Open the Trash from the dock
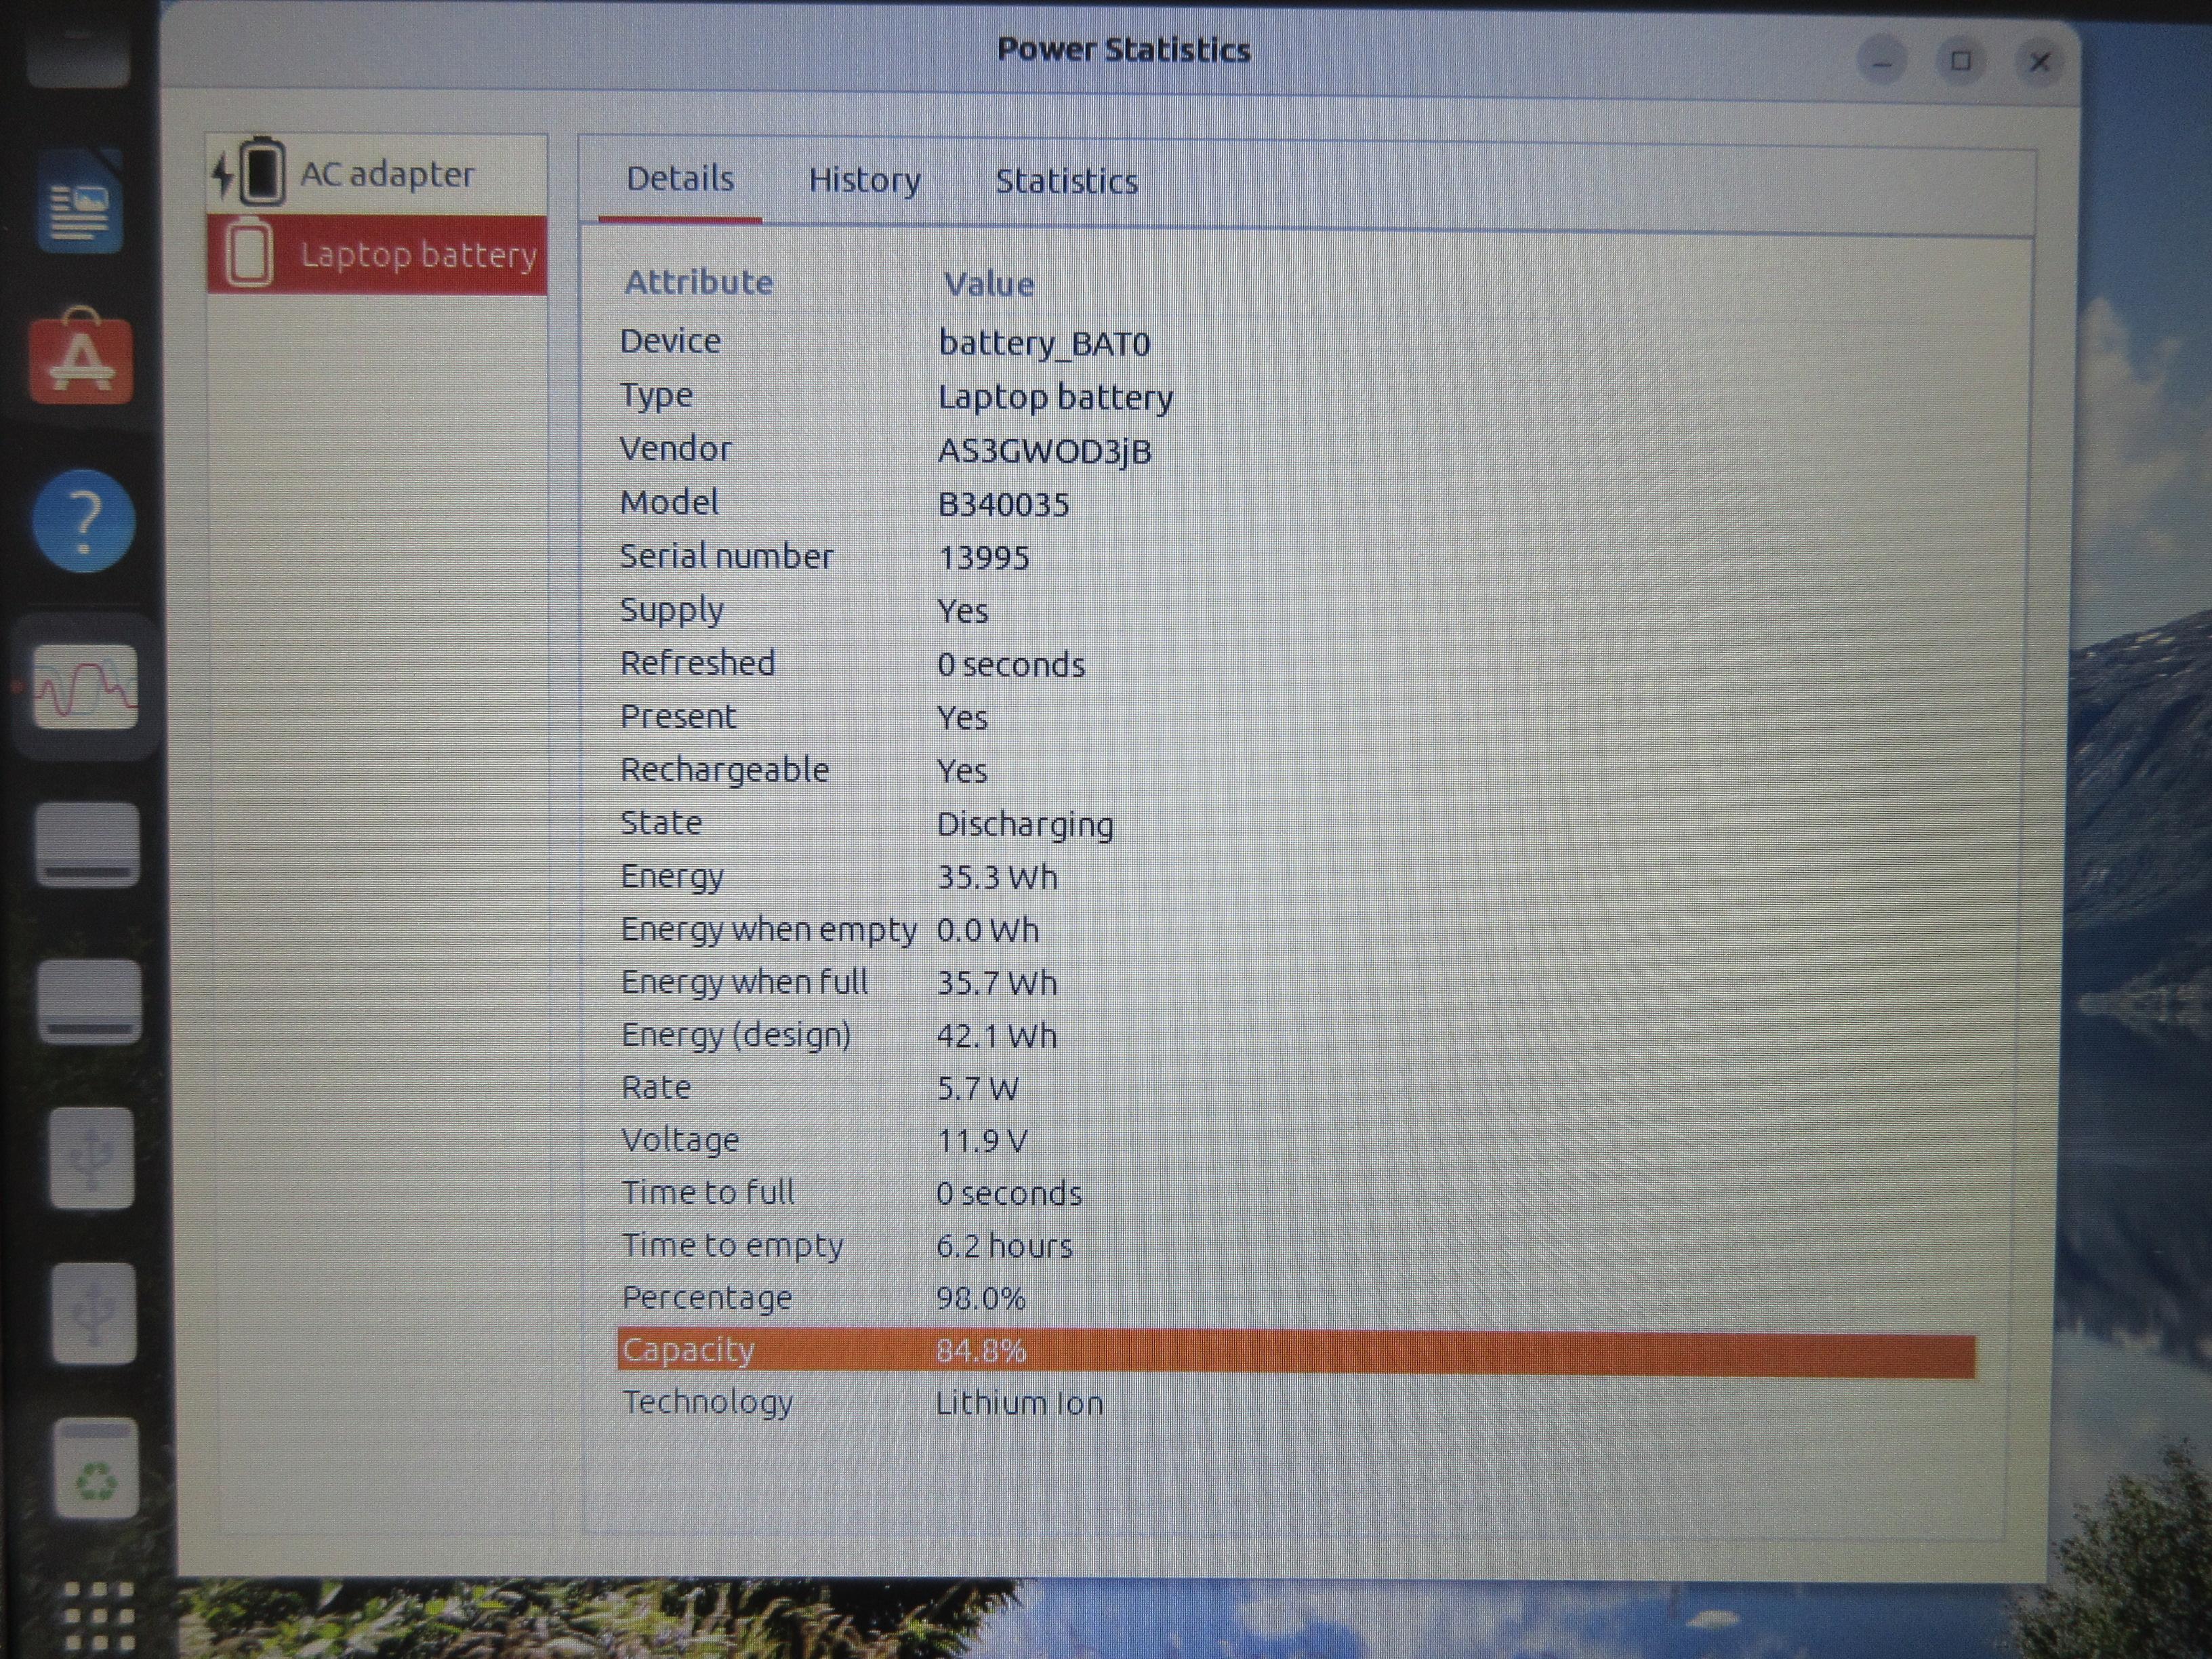The width and height of the screenshot is (2212, 1659). [95, 1468]
